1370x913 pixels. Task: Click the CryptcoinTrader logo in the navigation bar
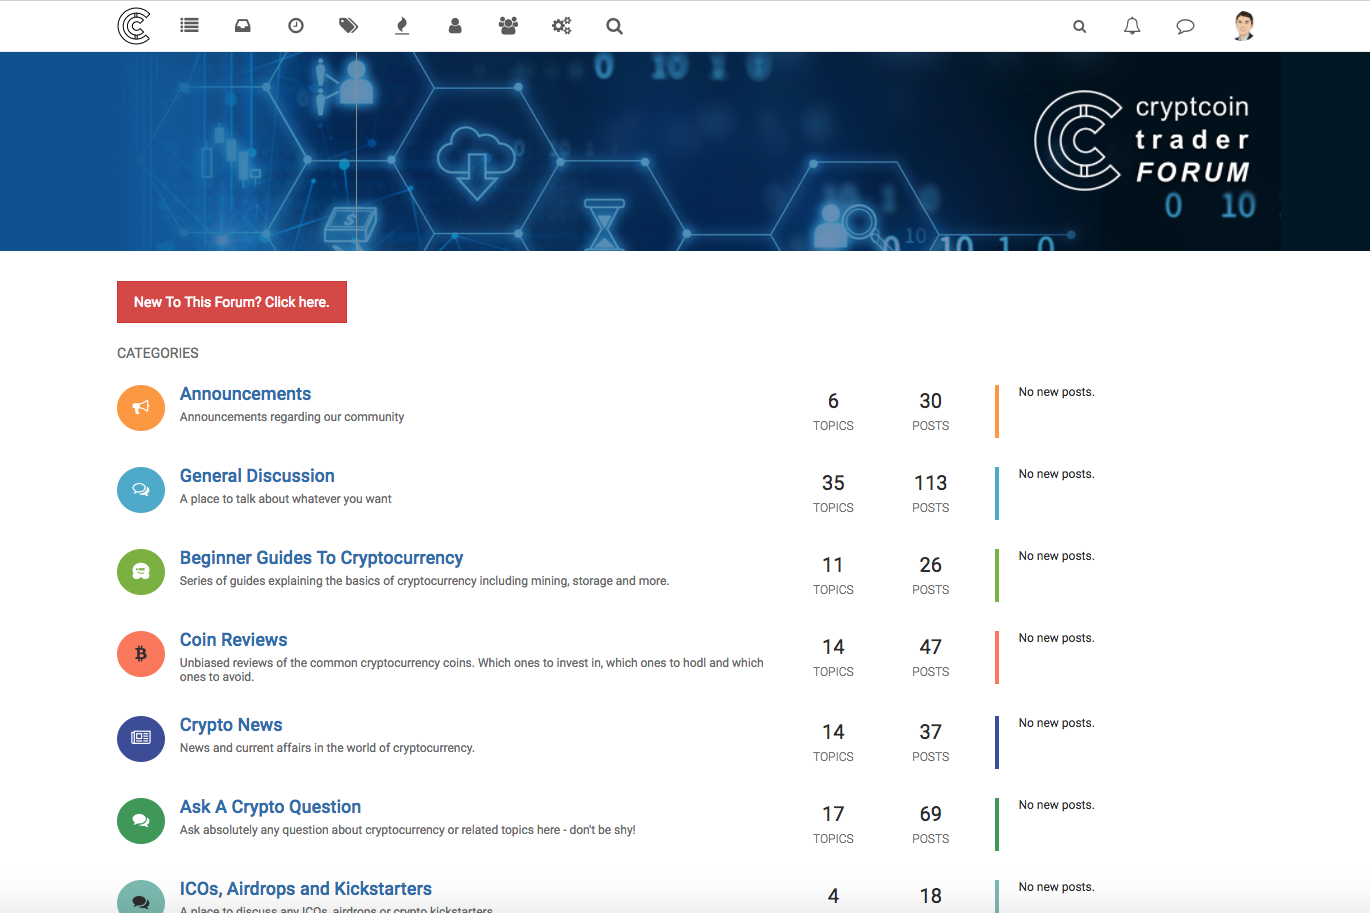(x=134, y=26)
